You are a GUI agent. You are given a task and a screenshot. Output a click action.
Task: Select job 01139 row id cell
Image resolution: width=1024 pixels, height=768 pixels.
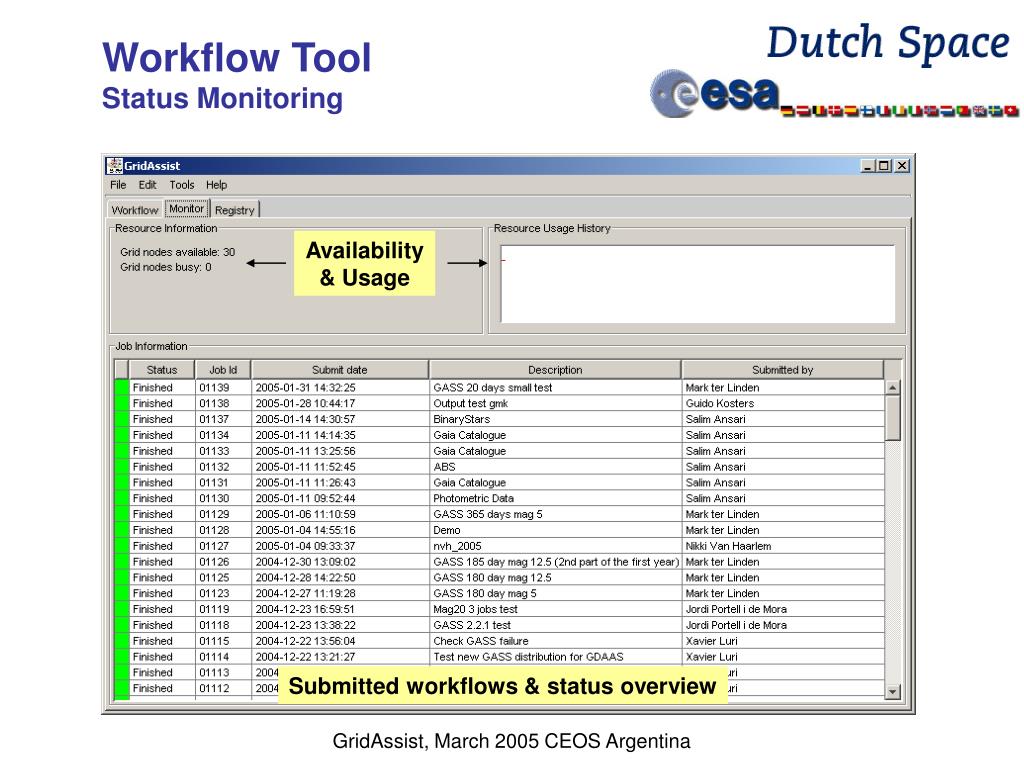[x=223, y=387]
